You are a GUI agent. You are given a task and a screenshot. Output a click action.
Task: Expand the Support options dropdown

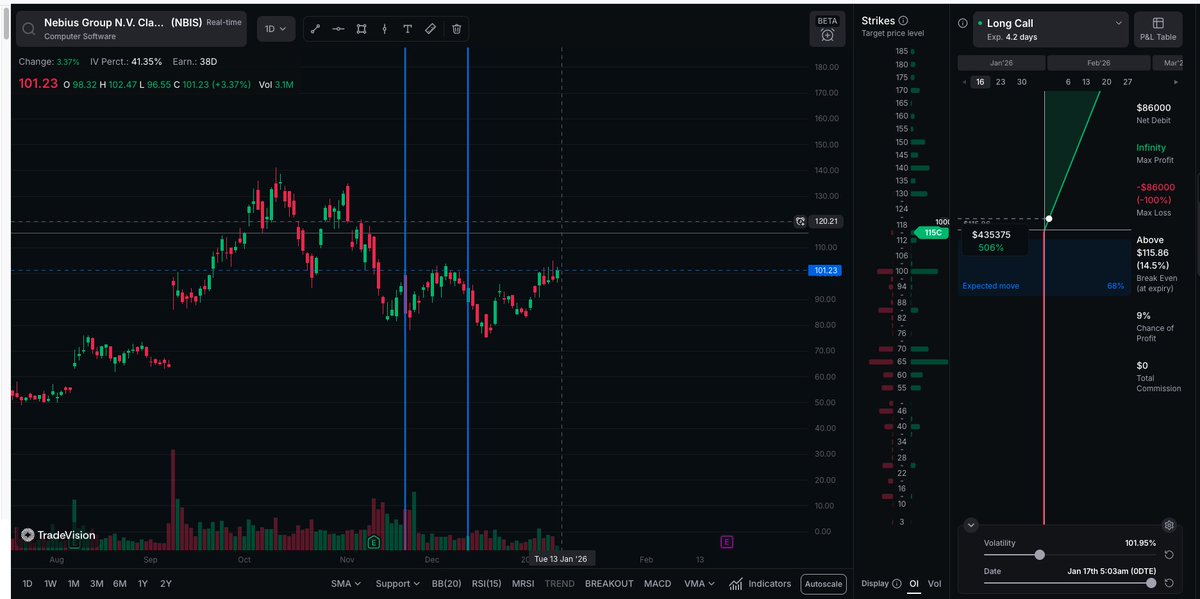397,583
